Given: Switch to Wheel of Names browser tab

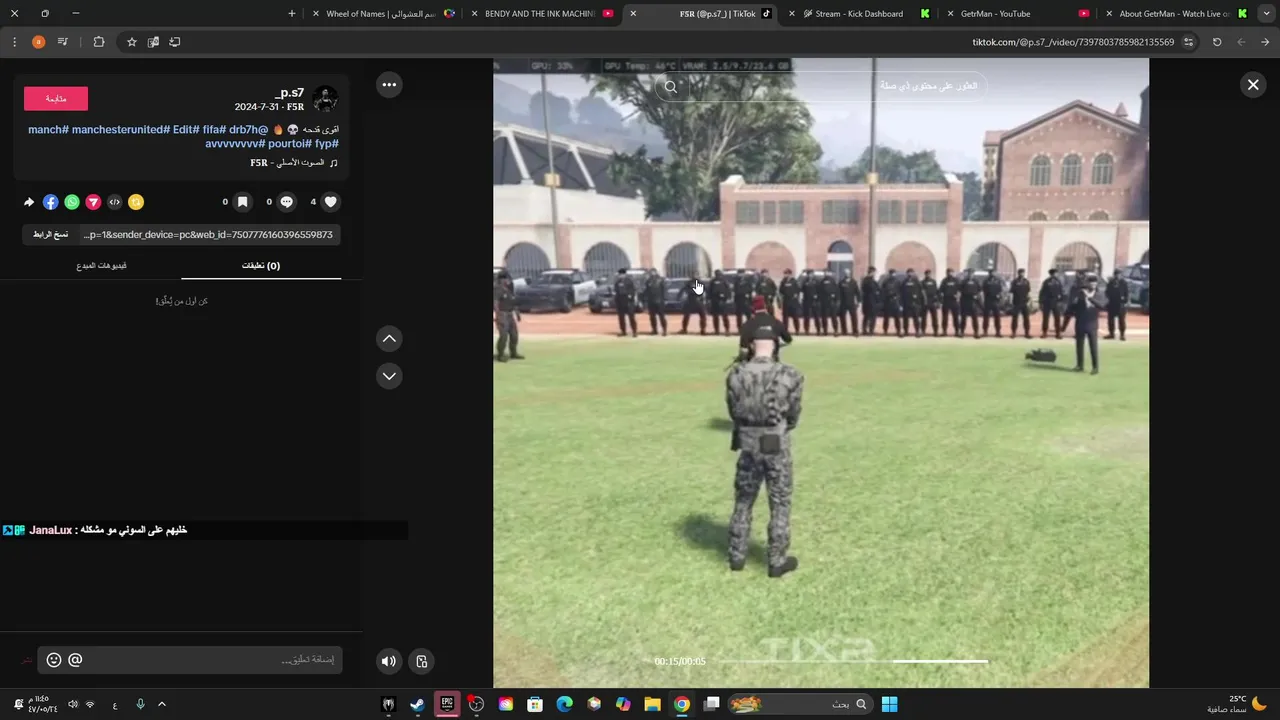Looking at the screenshot, I should pyautogui.click(x=381, y=14).
